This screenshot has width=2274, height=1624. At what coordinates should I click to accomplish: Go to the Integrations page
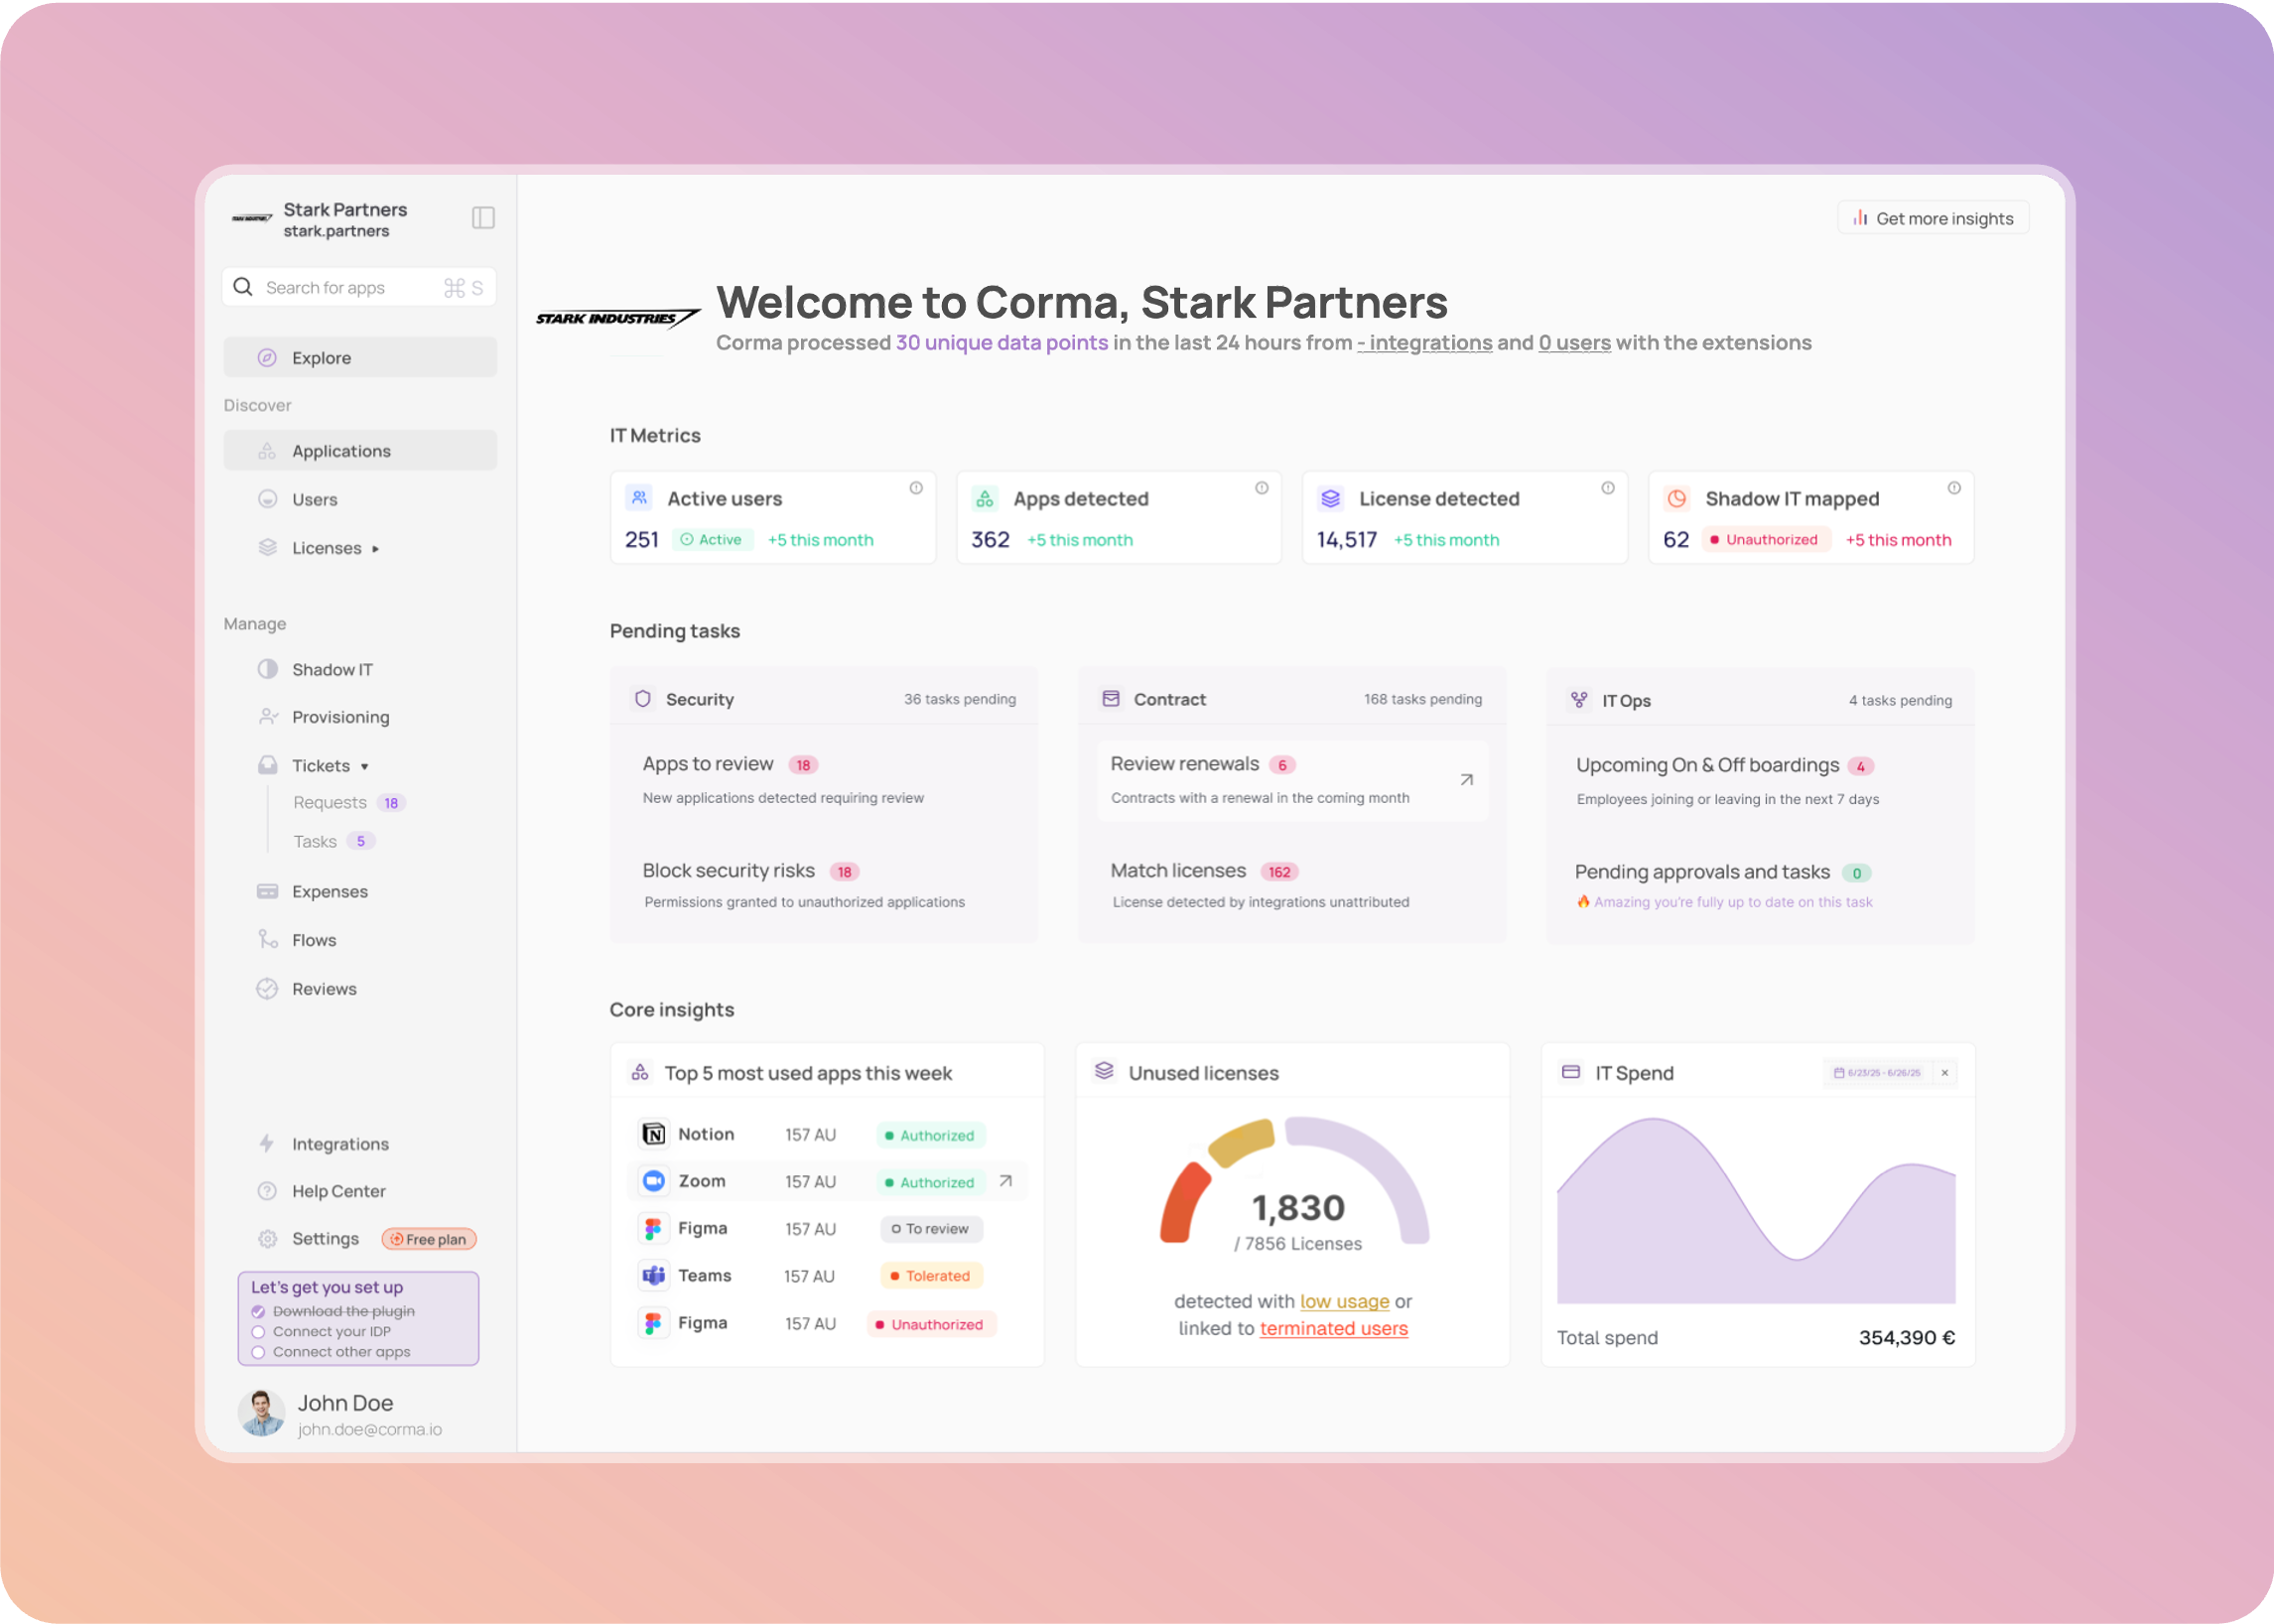(340, 1144)
